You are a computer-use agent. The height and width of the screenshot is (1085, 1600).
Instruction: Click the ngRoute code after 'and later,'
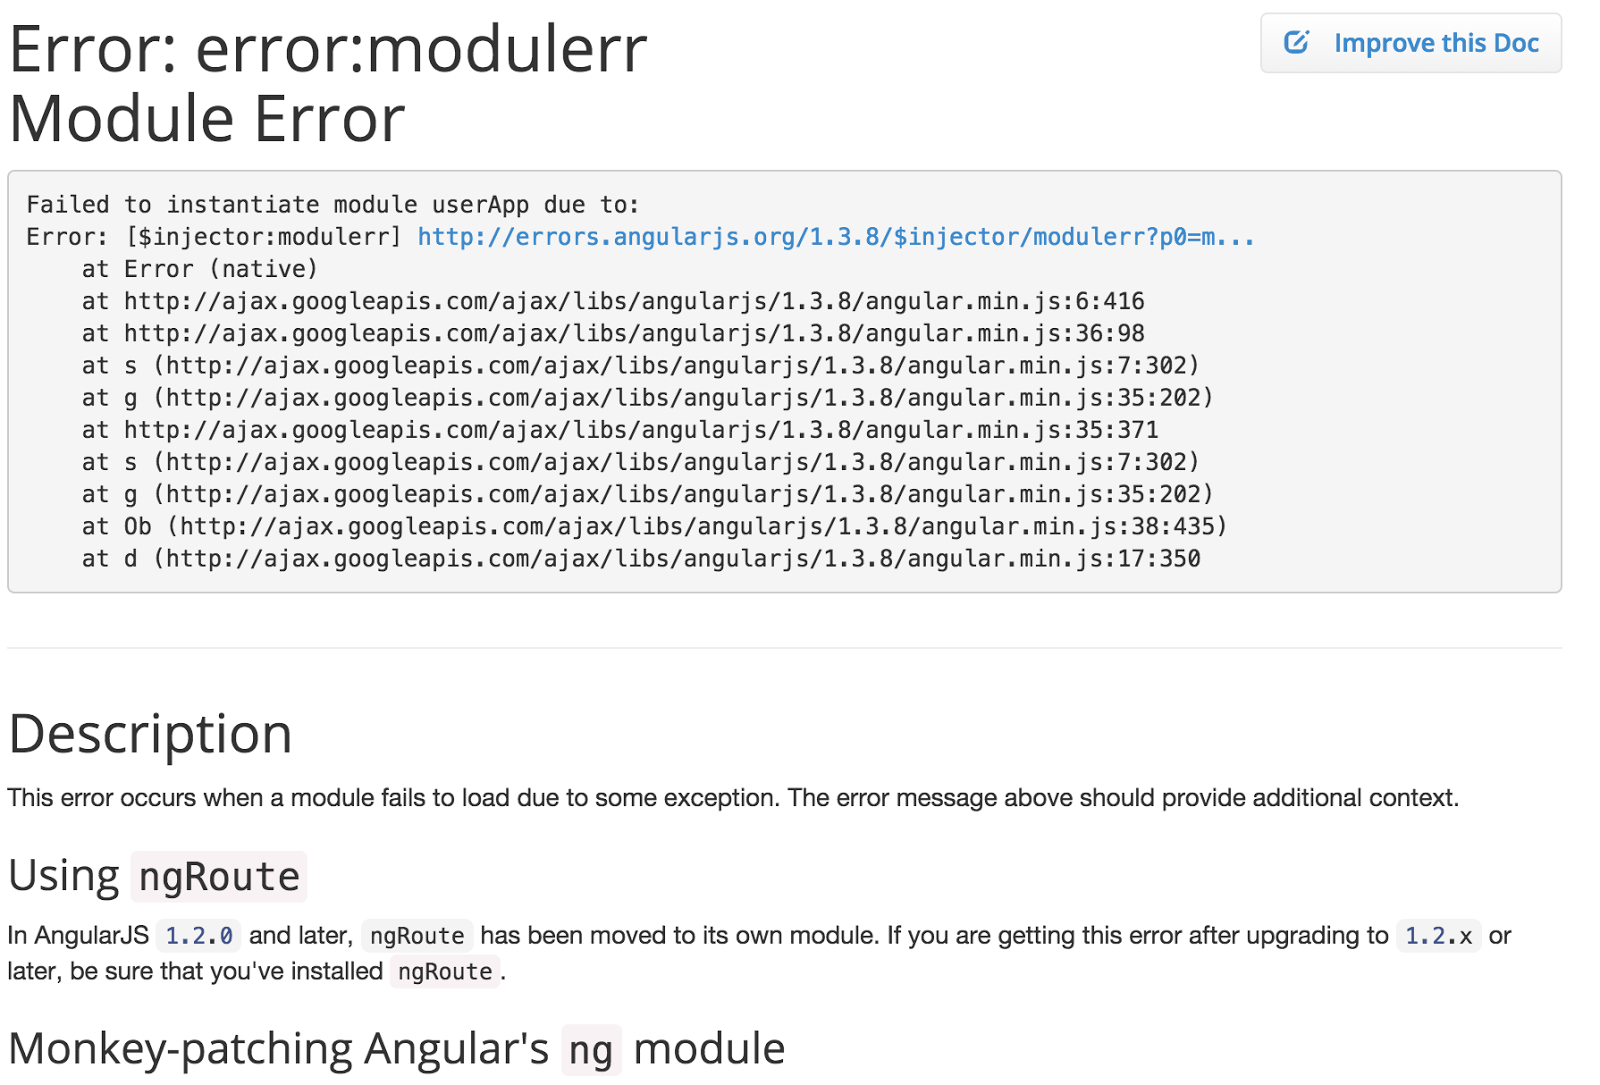point(417,936)
